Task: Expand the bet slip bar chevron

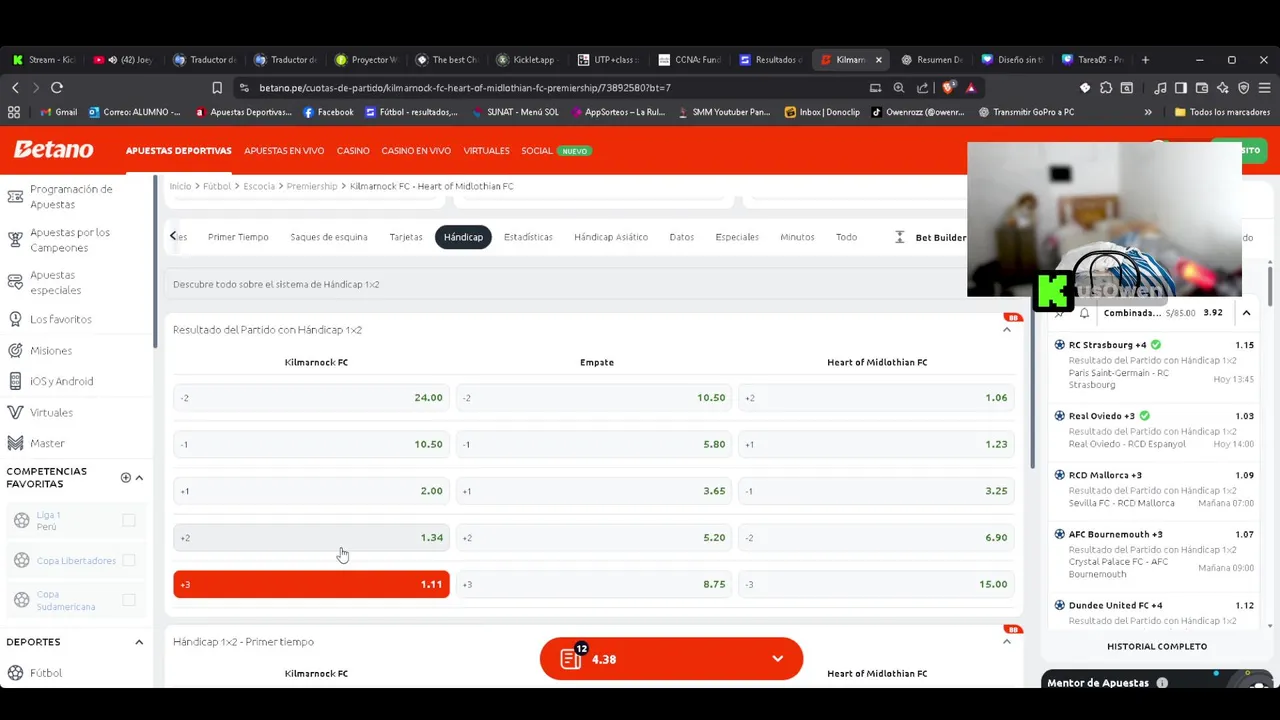Action: 777,659
